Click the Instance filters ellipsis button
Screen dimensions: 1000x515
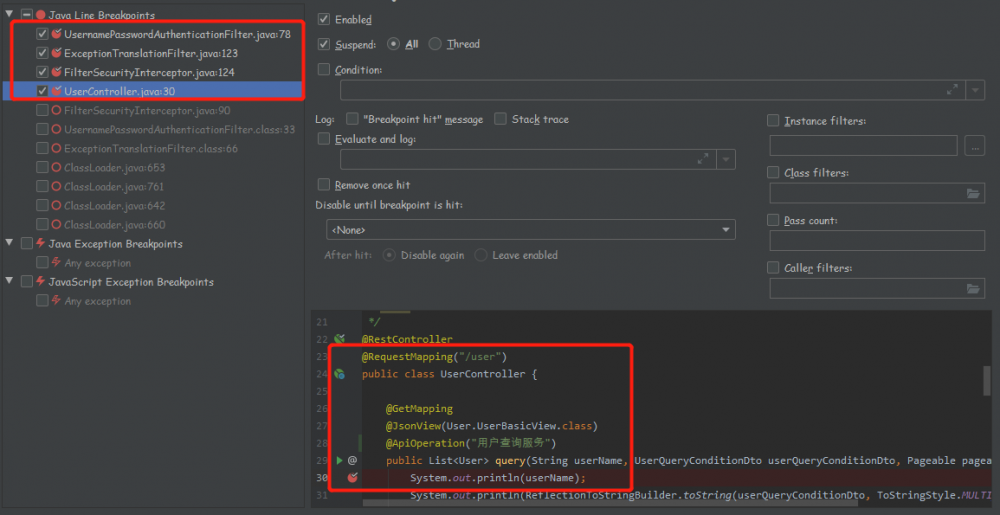coord(974,145)
